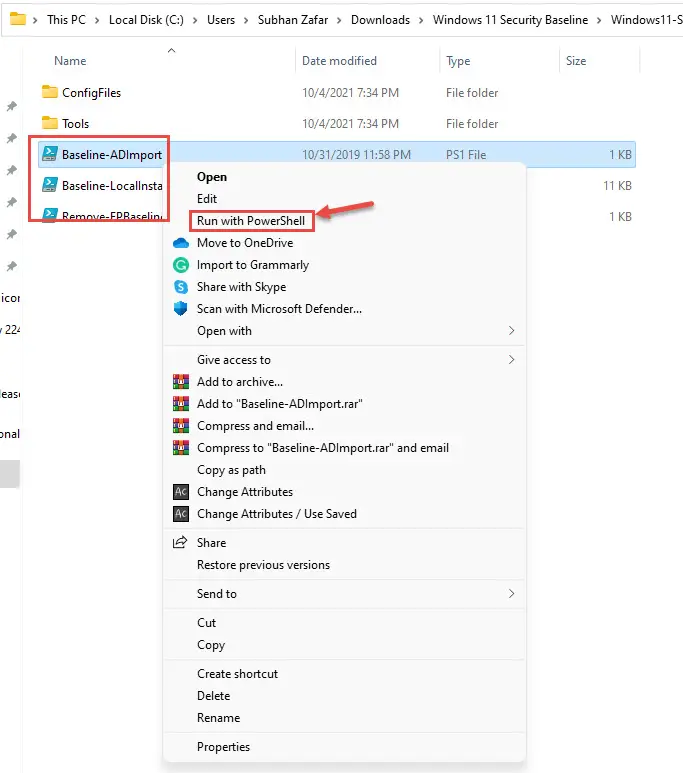Viewport: 683px width, 773px height.
Task: Choose Open in the context menu
Action: pyautogui.click(x=212, y=177)
